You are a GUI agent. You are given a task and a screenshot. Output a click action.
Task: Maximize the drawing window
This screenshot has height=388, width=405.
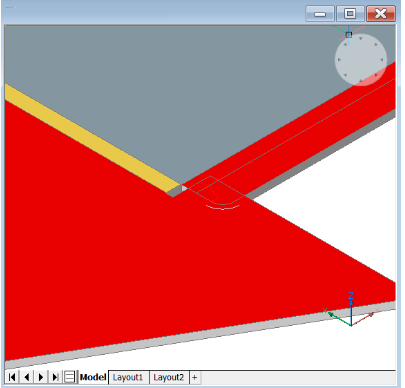[350, 14]
